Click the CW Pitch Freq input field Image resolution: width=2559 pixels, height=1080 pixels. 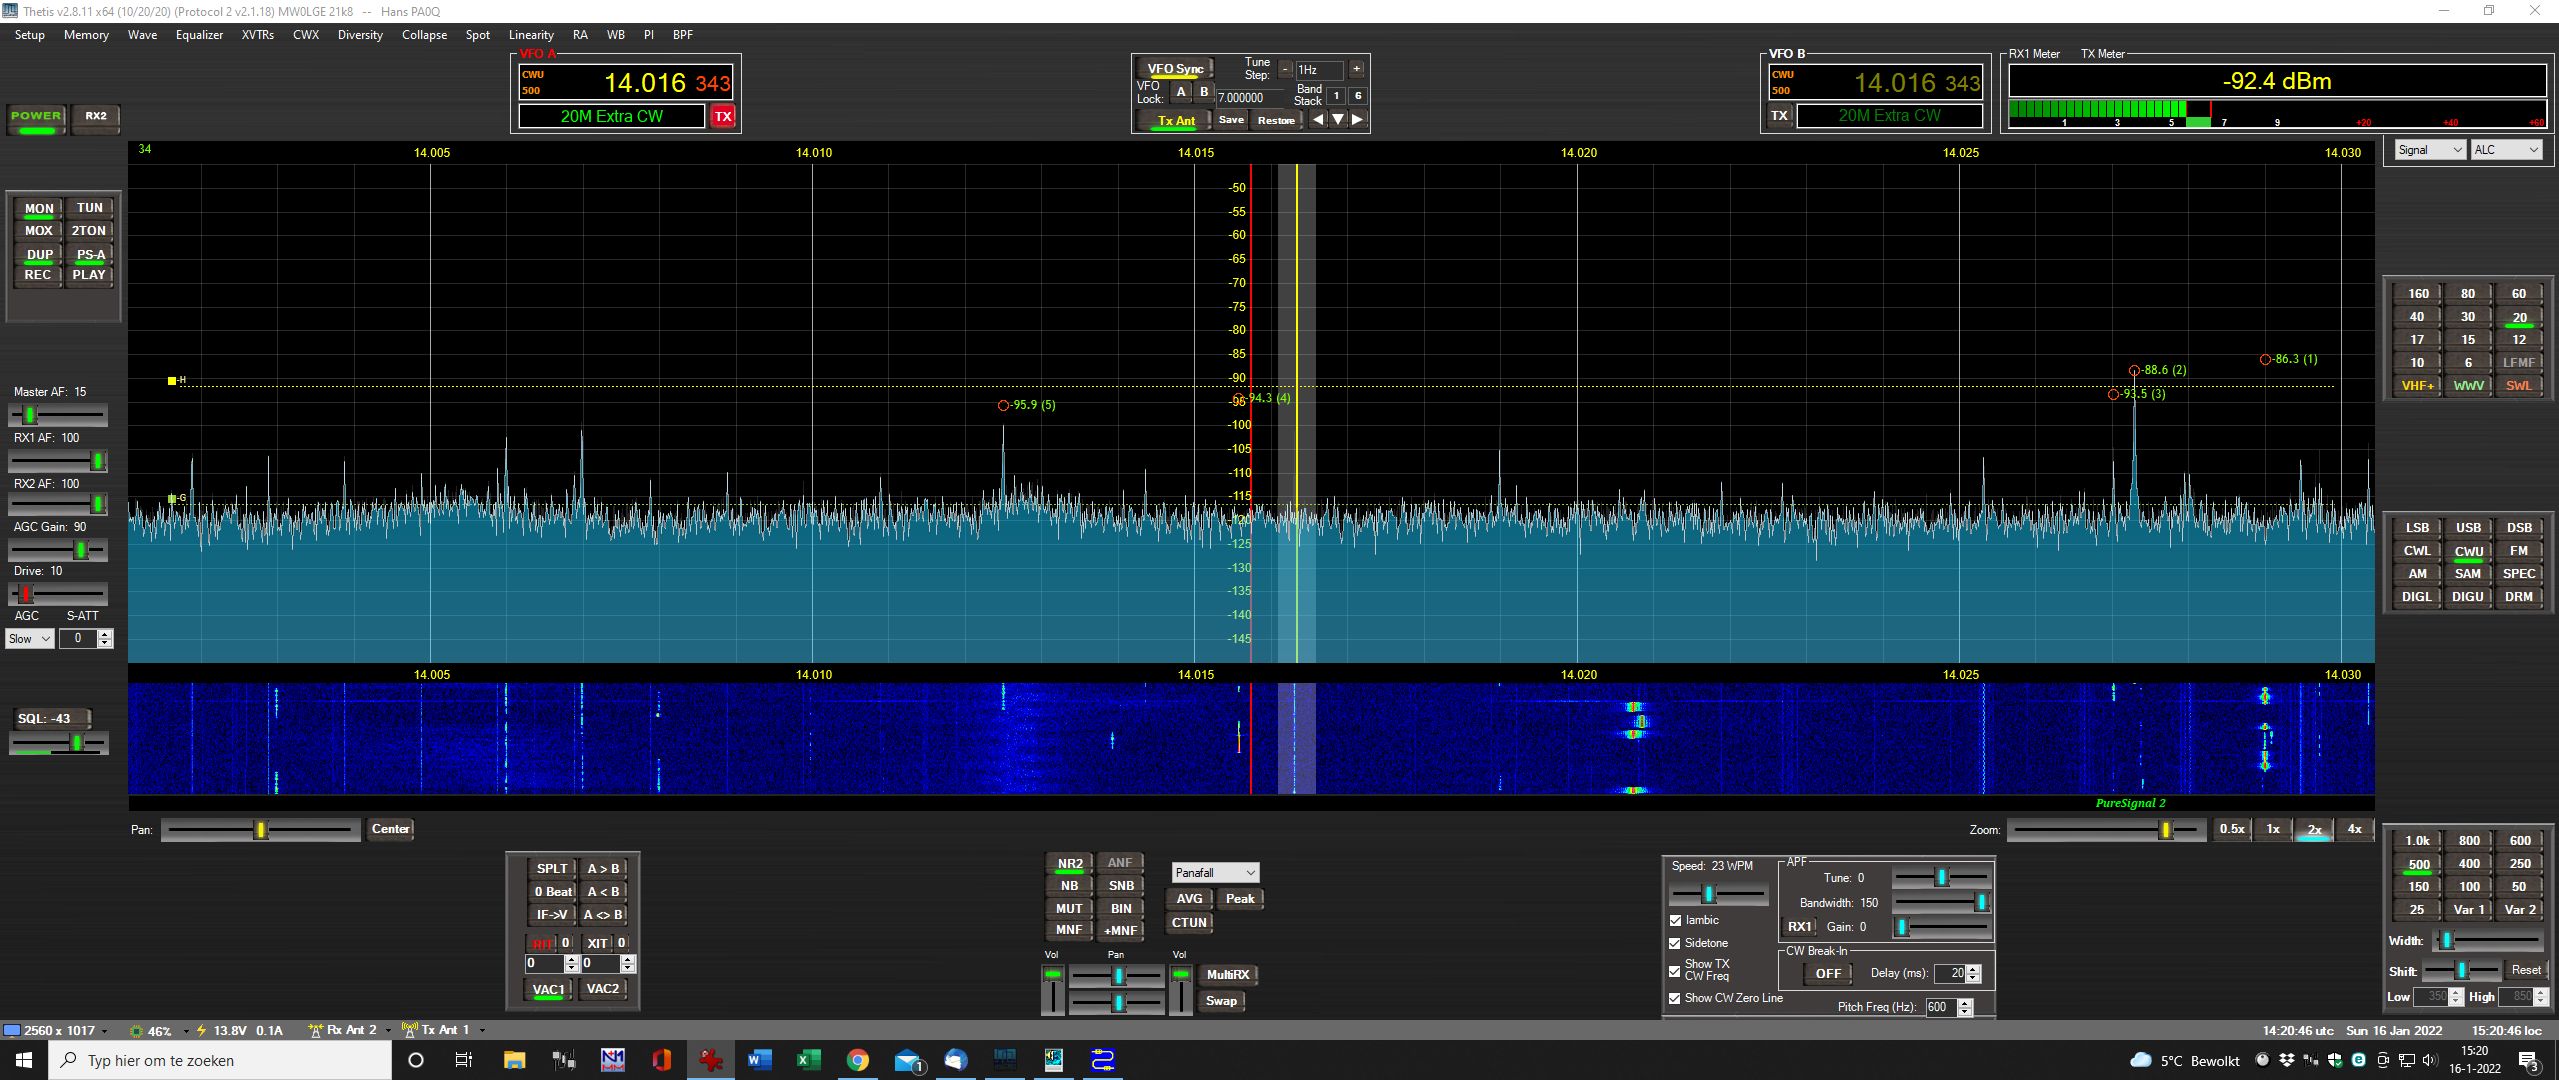(1940, 1007)
